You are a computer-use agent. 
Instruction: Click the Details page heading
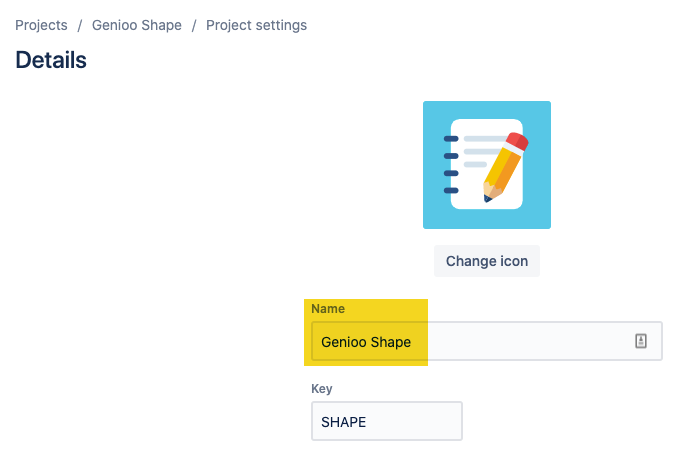pyautogui.click(x=51, y=60)
